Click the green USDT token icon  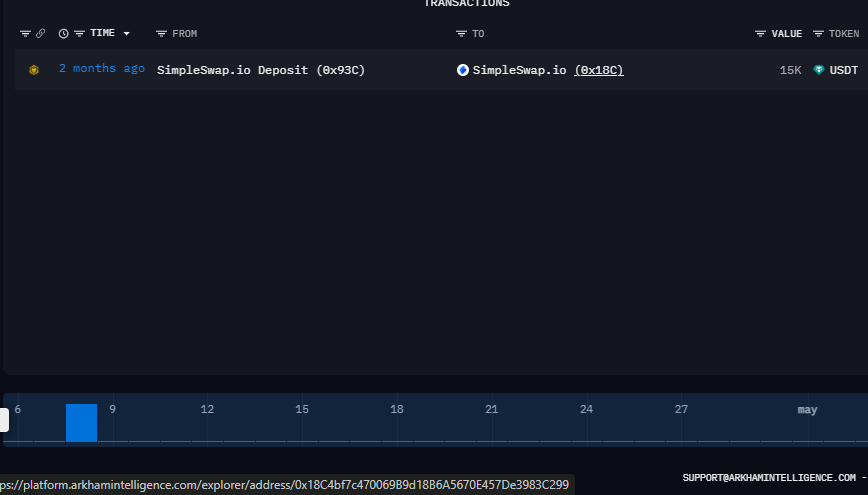pos(819,70)
